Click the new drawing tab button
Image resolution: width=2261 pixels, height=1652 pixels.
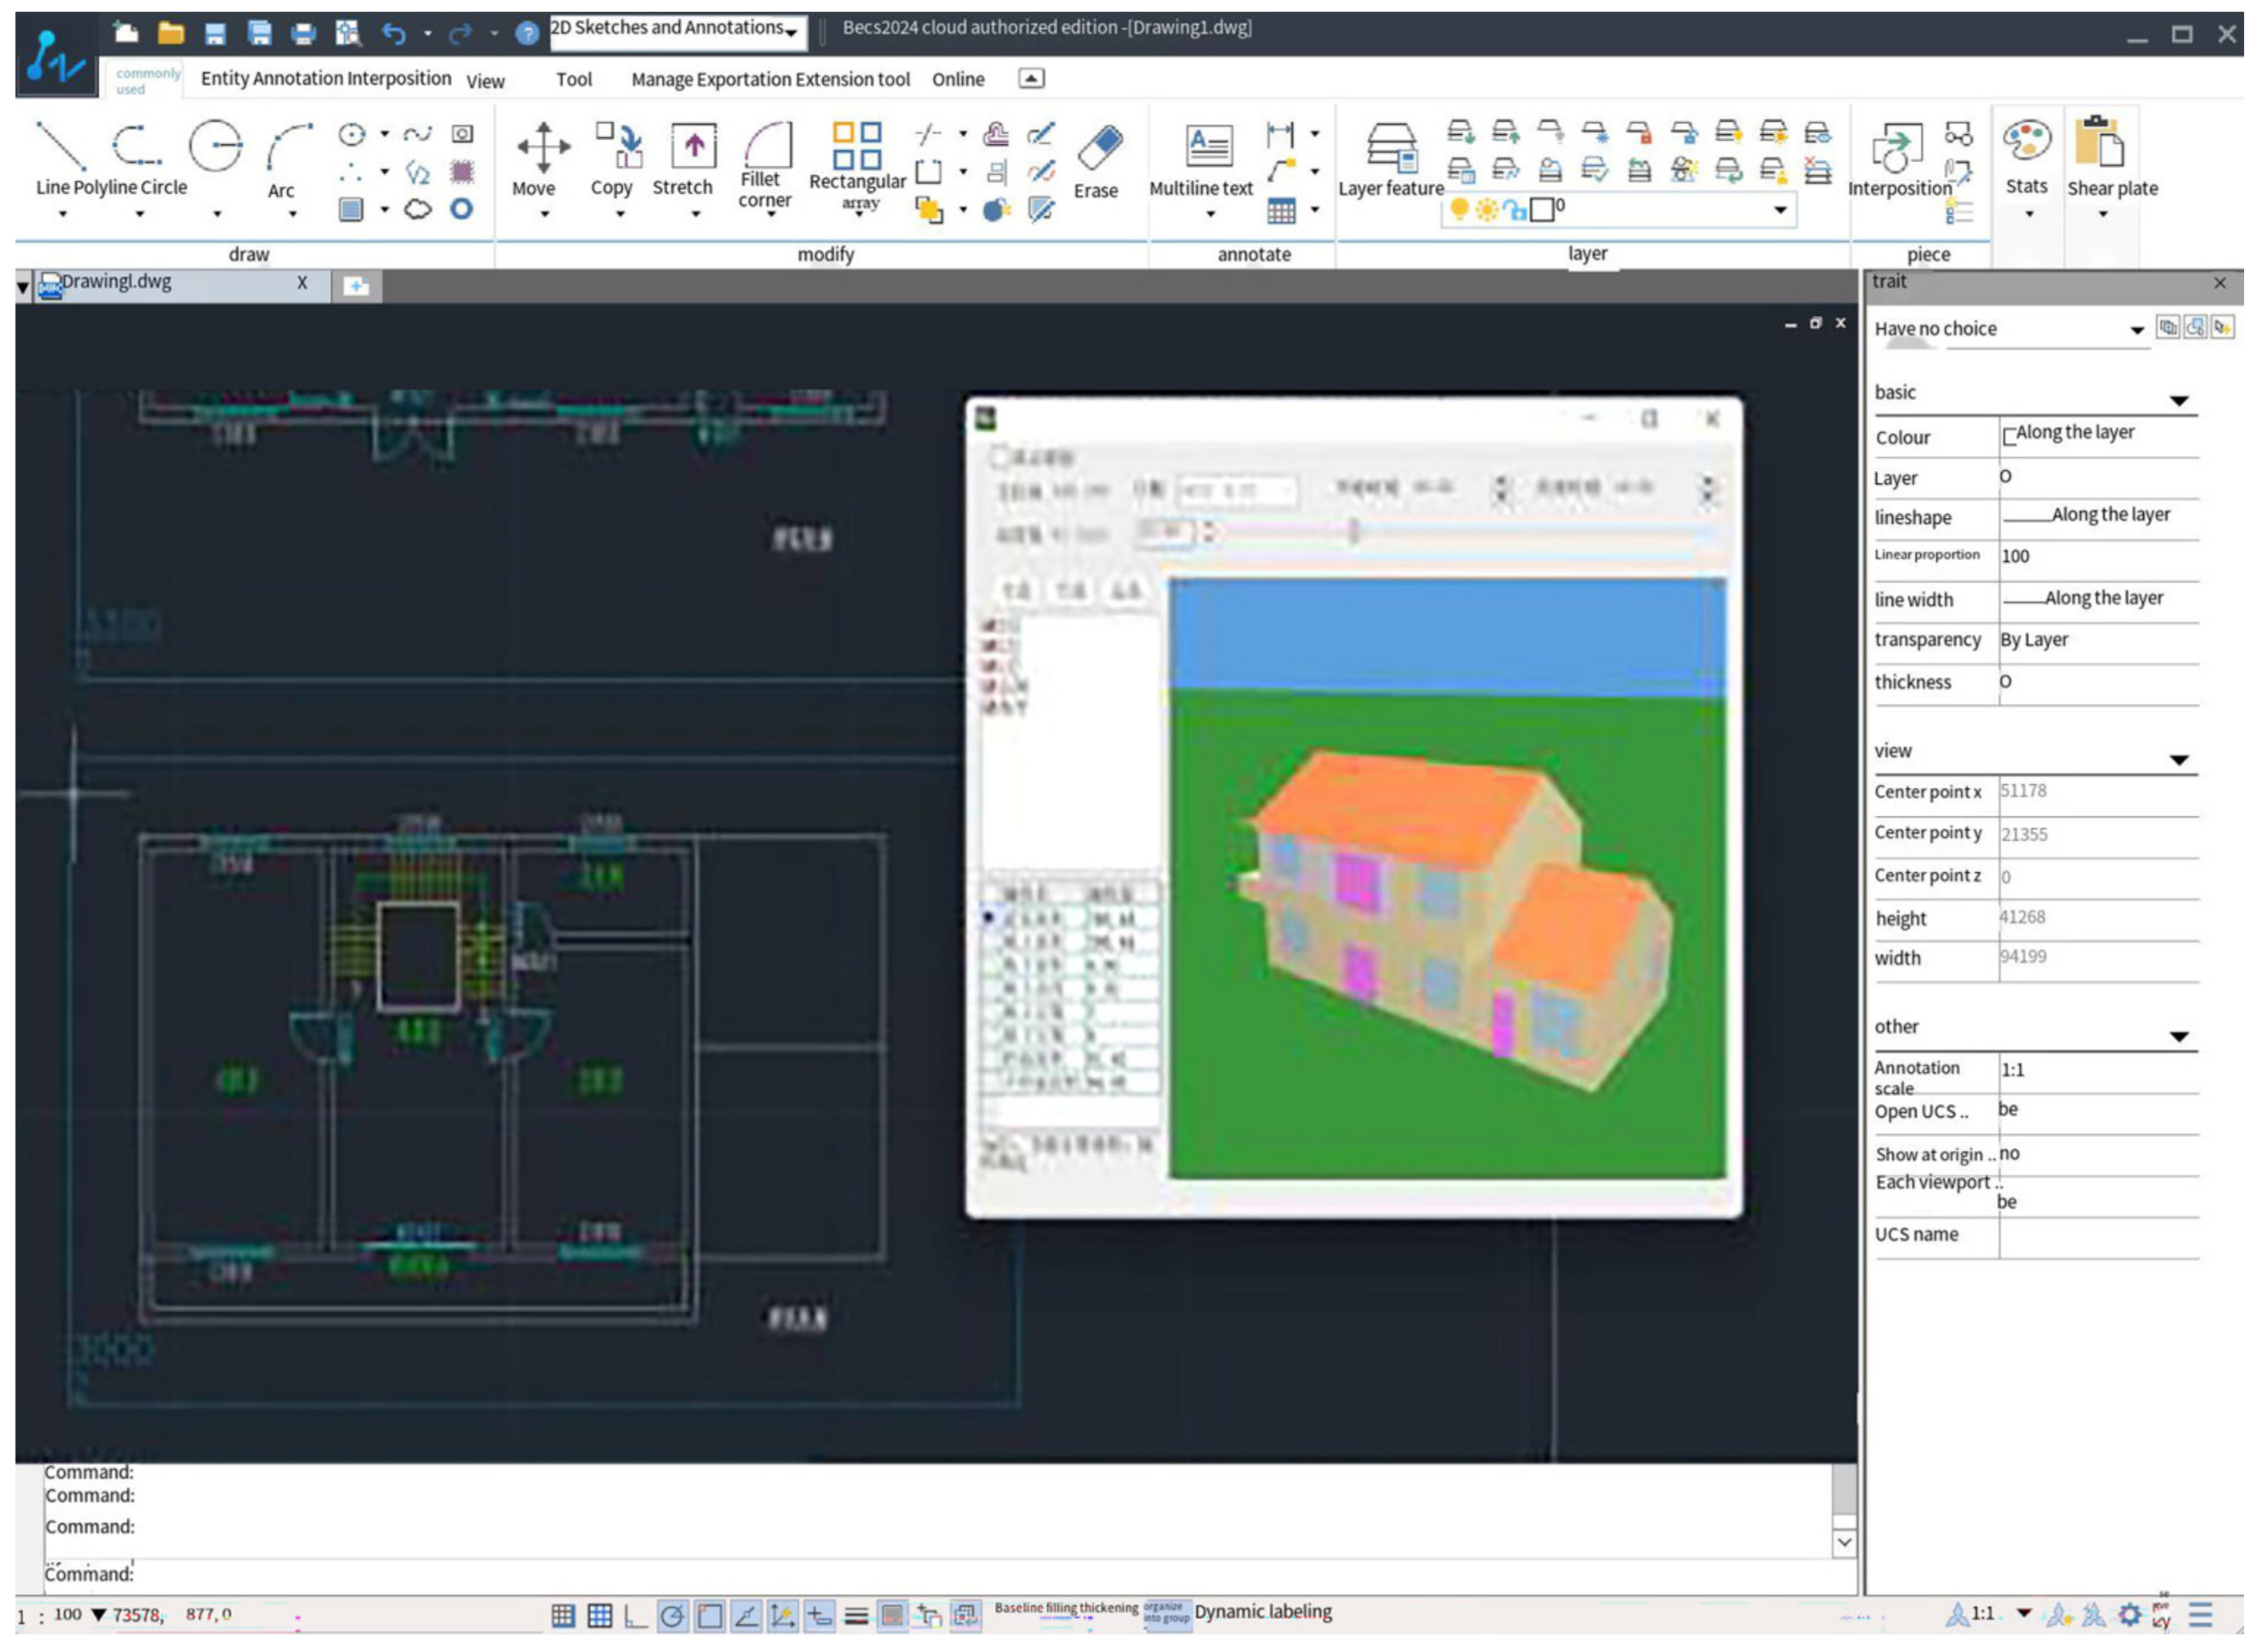356,287
